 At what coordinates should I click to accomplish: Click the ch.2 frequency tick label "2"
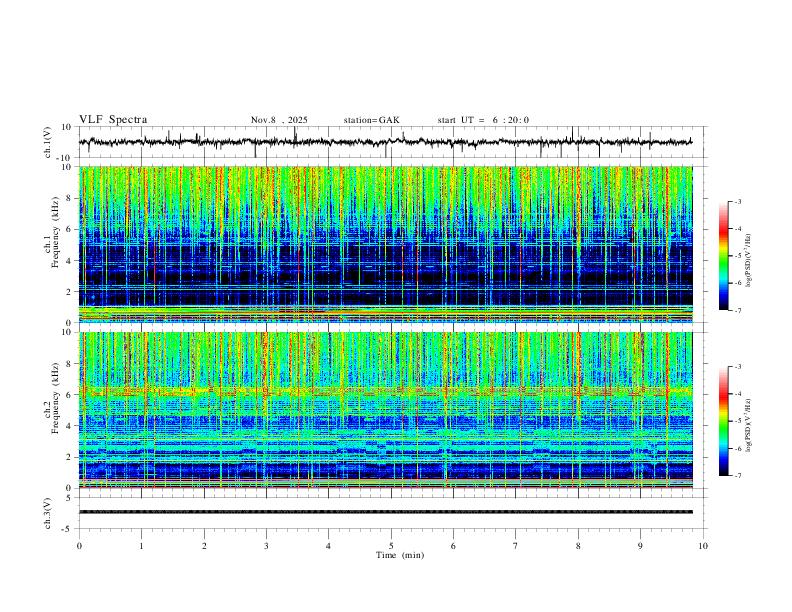(x=70, y=457)
